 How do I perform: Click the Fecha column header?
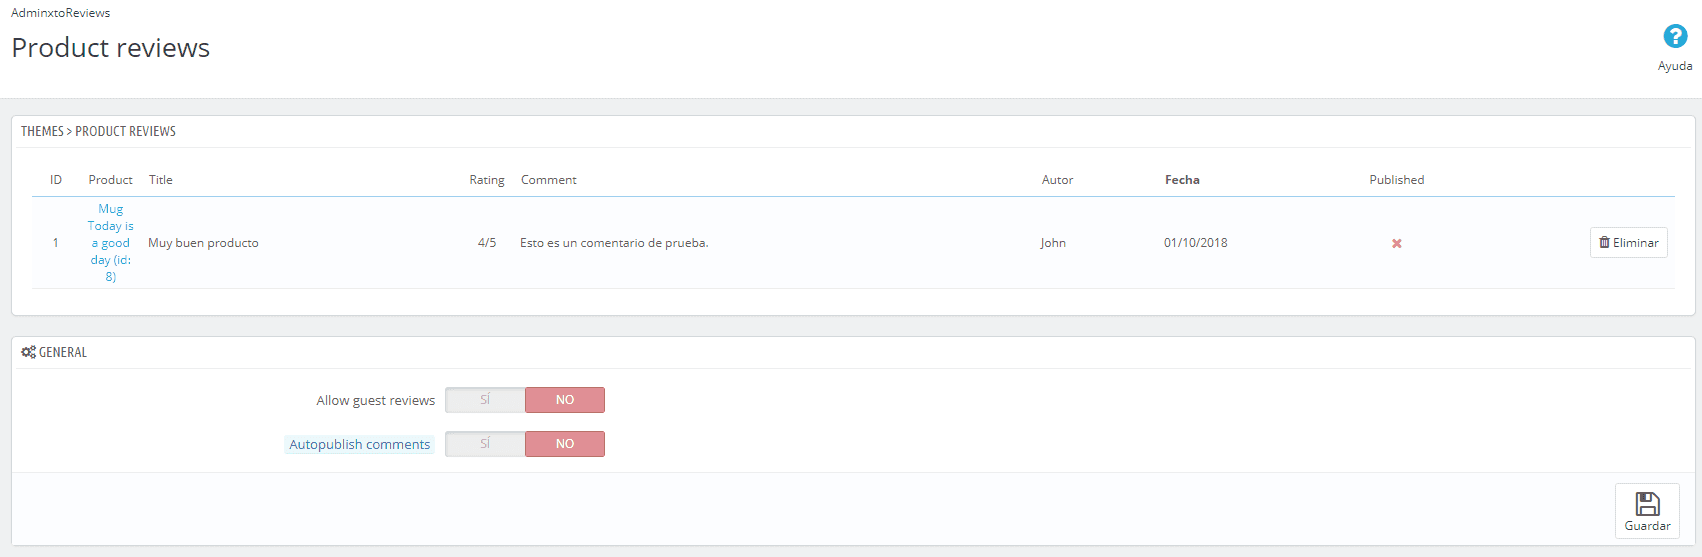(1182, 180)
